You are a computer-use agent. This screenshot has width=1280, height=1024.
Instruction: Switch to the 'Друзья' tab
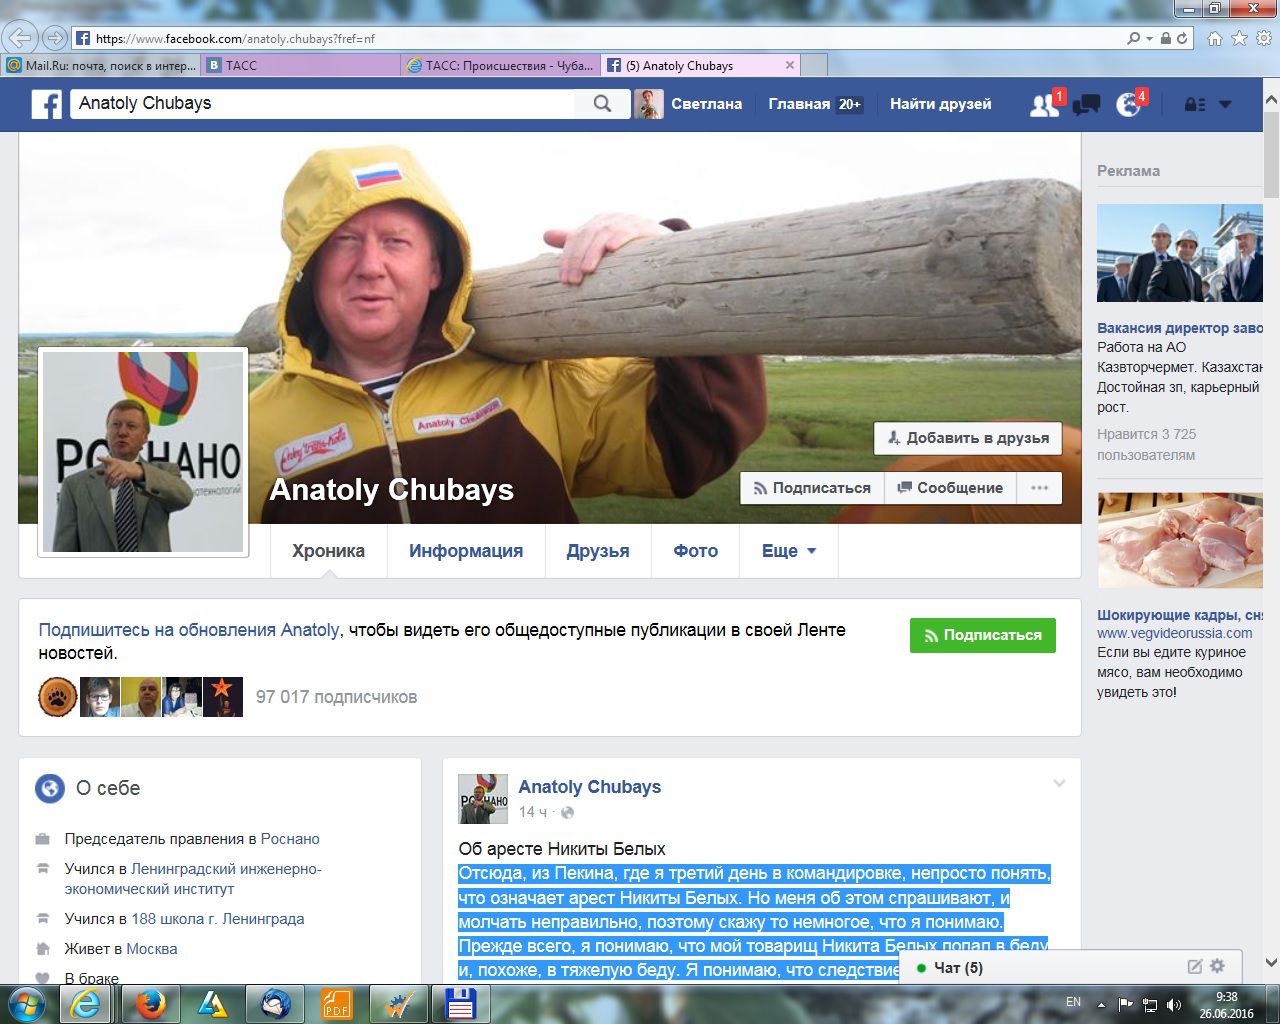597,551
